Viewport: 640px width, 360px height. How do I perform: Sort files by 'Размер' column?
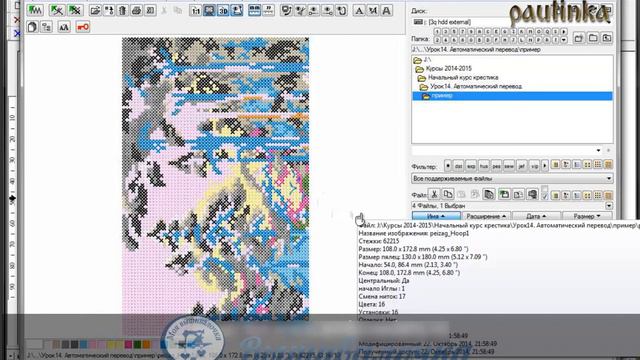[587, 216]
